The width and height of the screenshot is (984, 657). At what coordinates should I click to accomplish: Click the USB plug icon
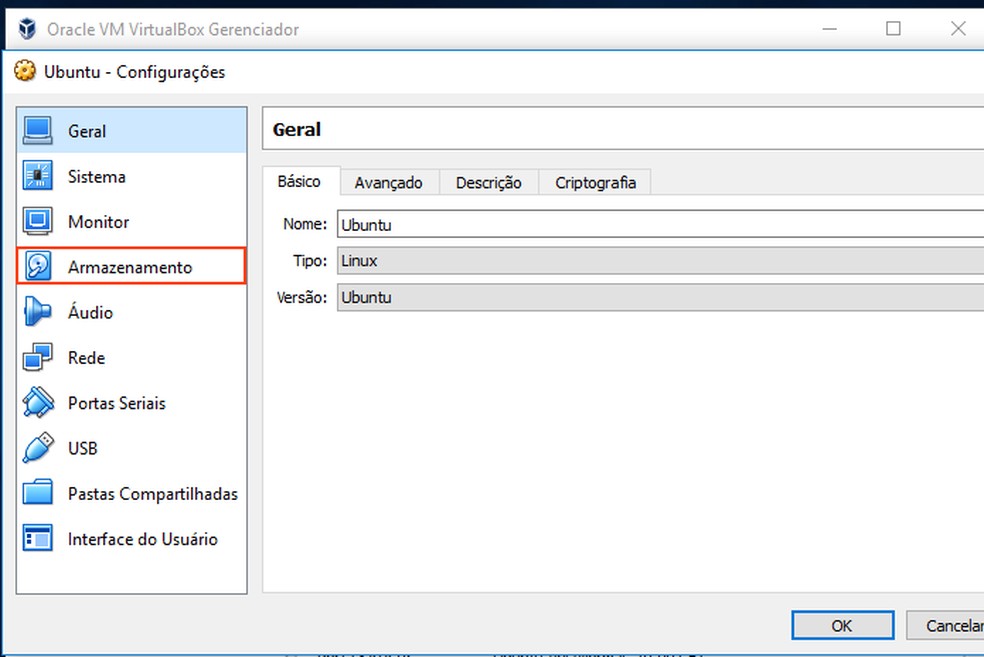click(38, 447)
